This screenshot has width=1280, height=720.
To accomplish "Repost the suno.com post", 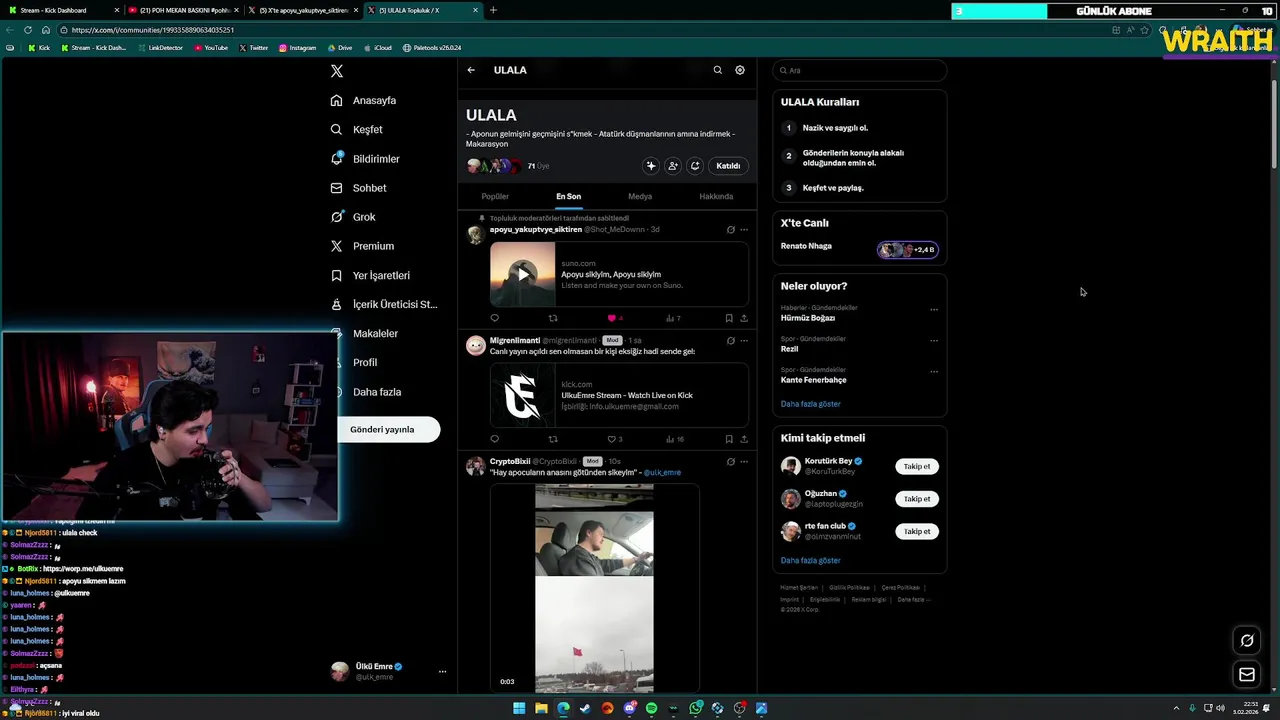I will (553, 318).
